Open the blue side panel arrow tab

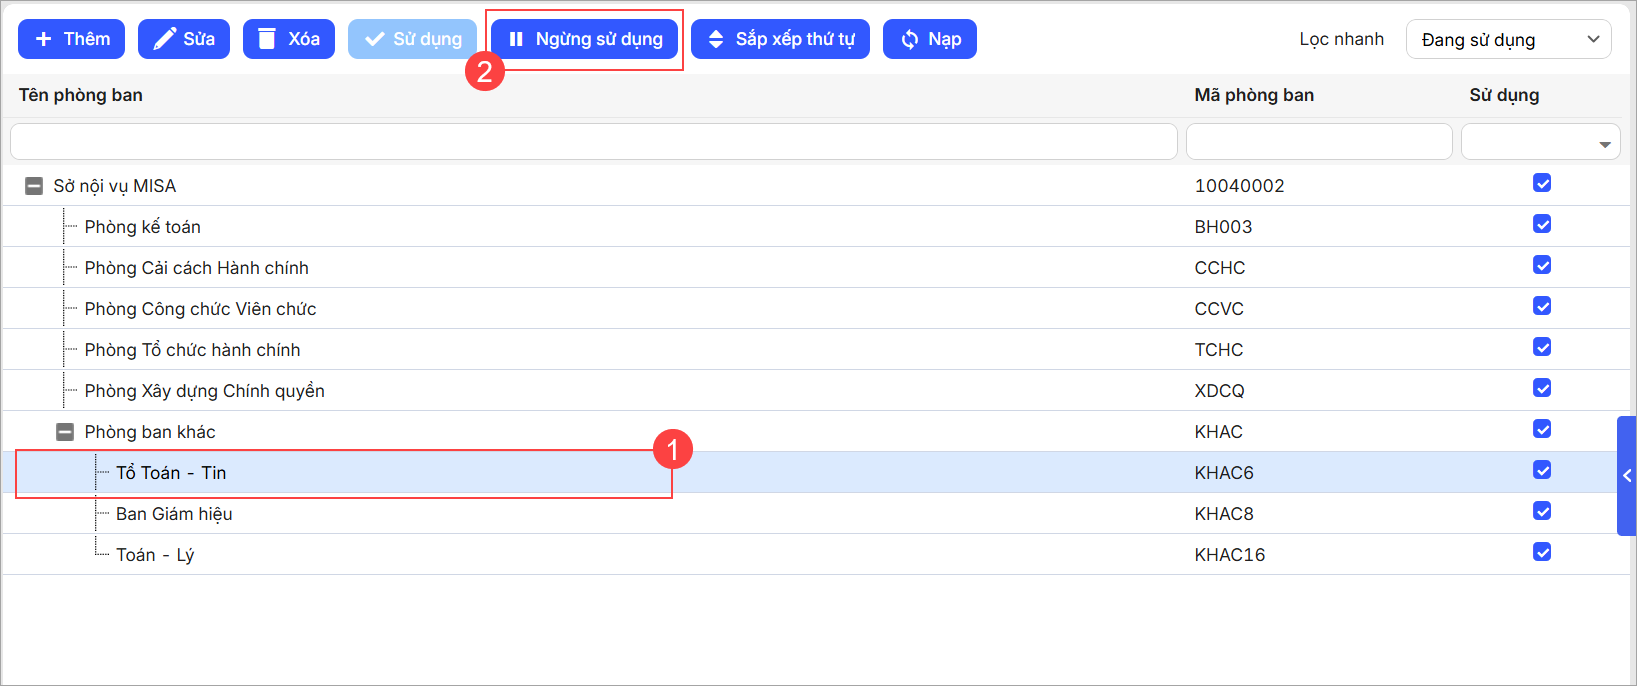click(1626, 476)
